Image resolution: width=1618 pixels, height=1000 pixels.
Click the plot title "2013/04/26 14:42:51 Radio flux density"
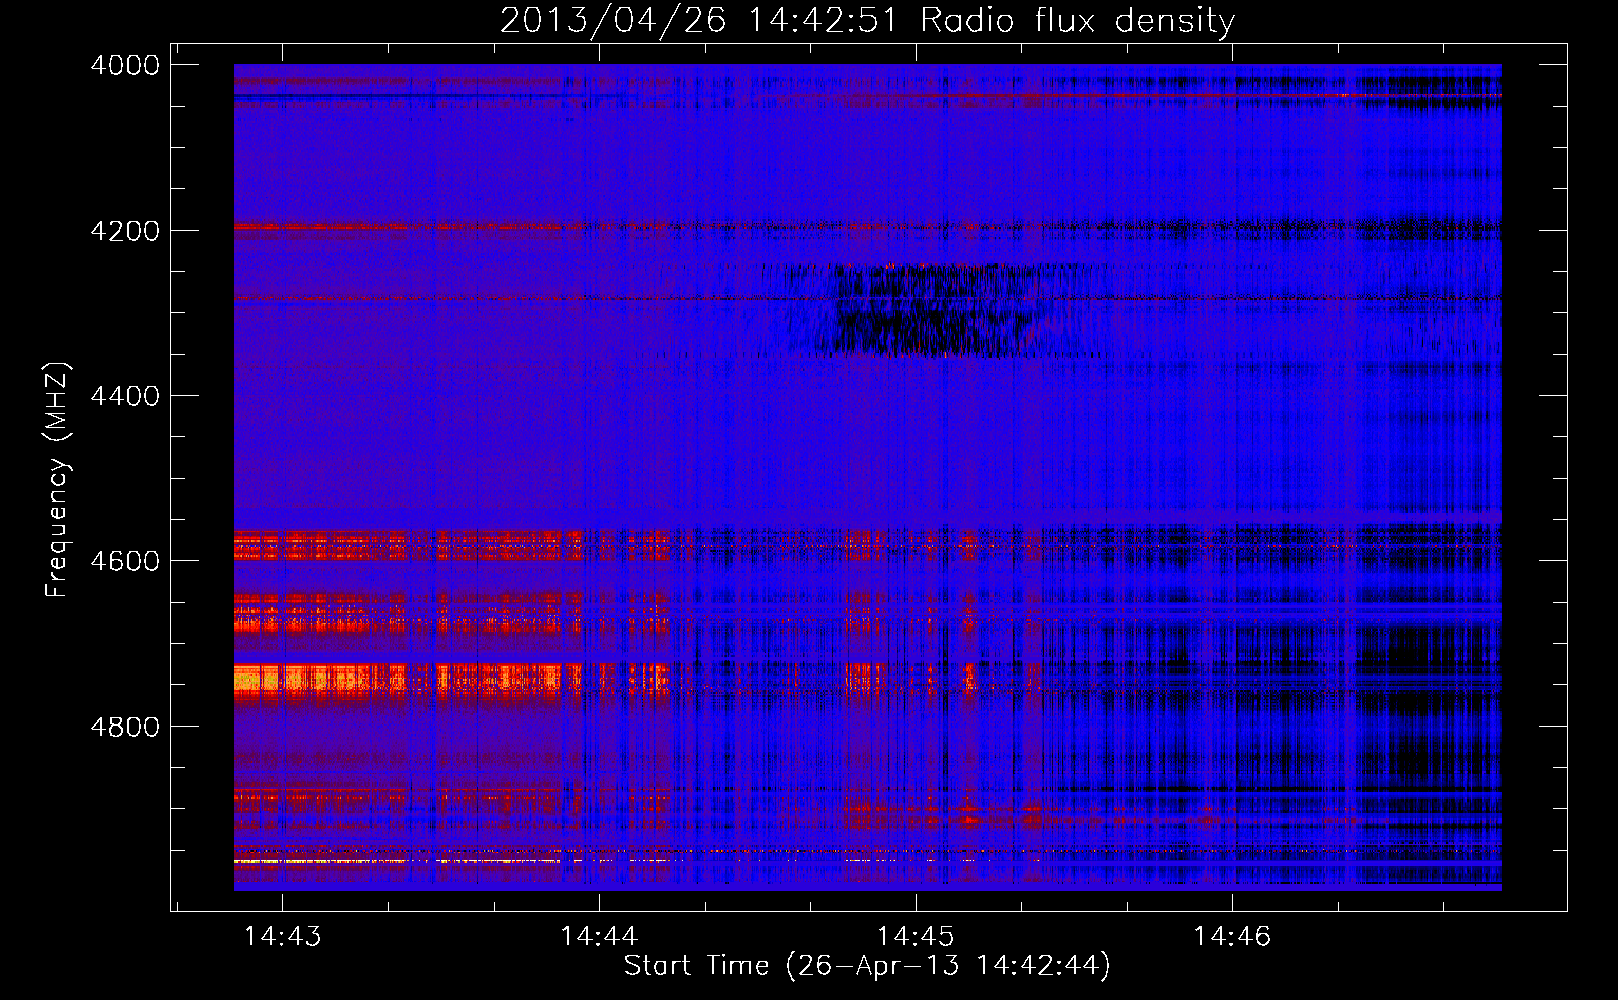867,20
